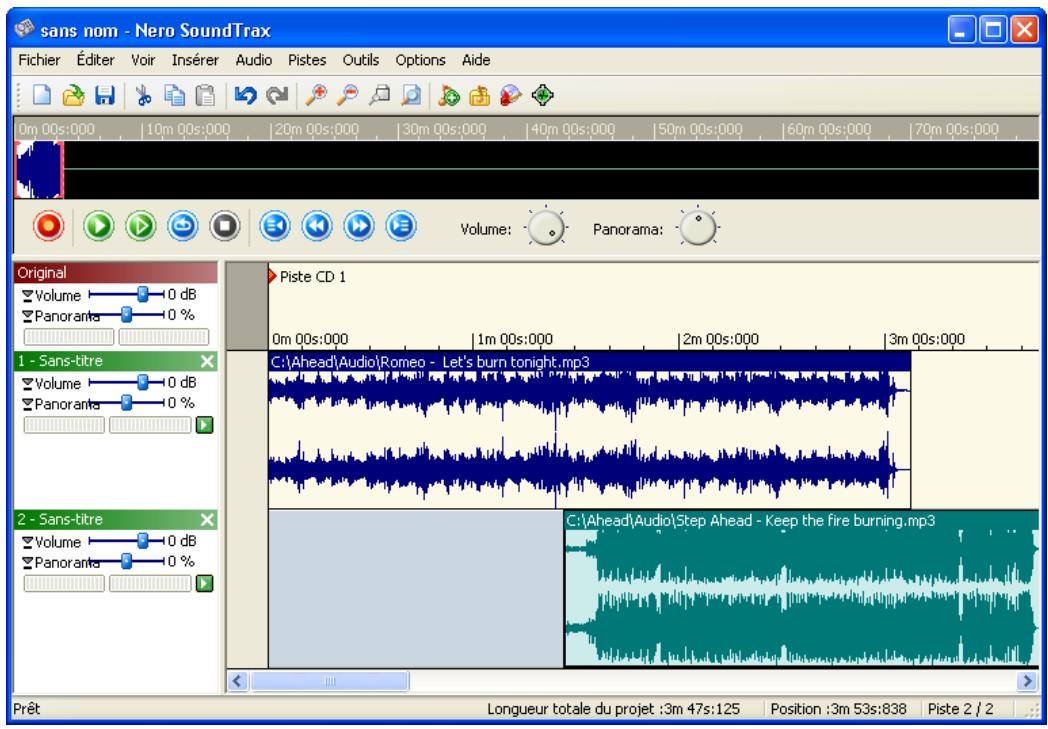Open the Aide menu
Viewport: 1048px width, 729px height.
(x=476, y=60)
